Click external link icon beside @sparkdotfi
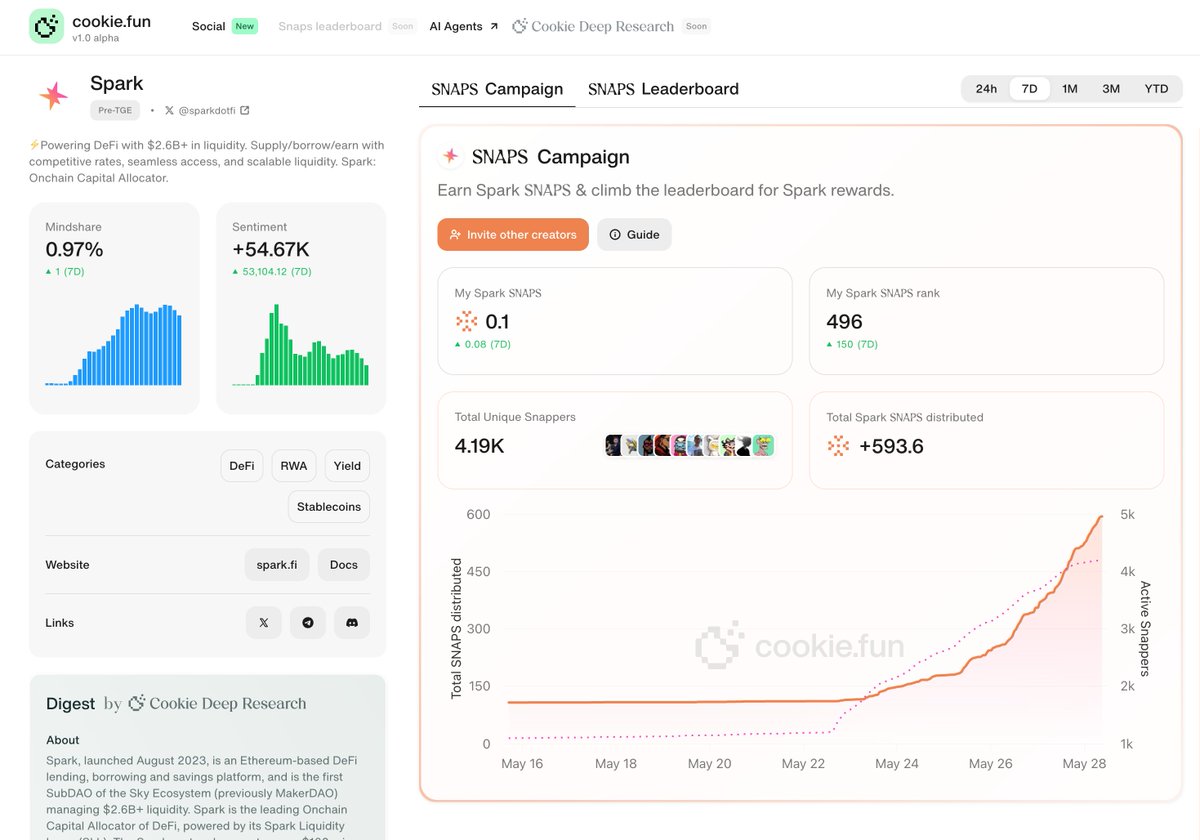The image size is (1200, 840). [x=245, y=110]
